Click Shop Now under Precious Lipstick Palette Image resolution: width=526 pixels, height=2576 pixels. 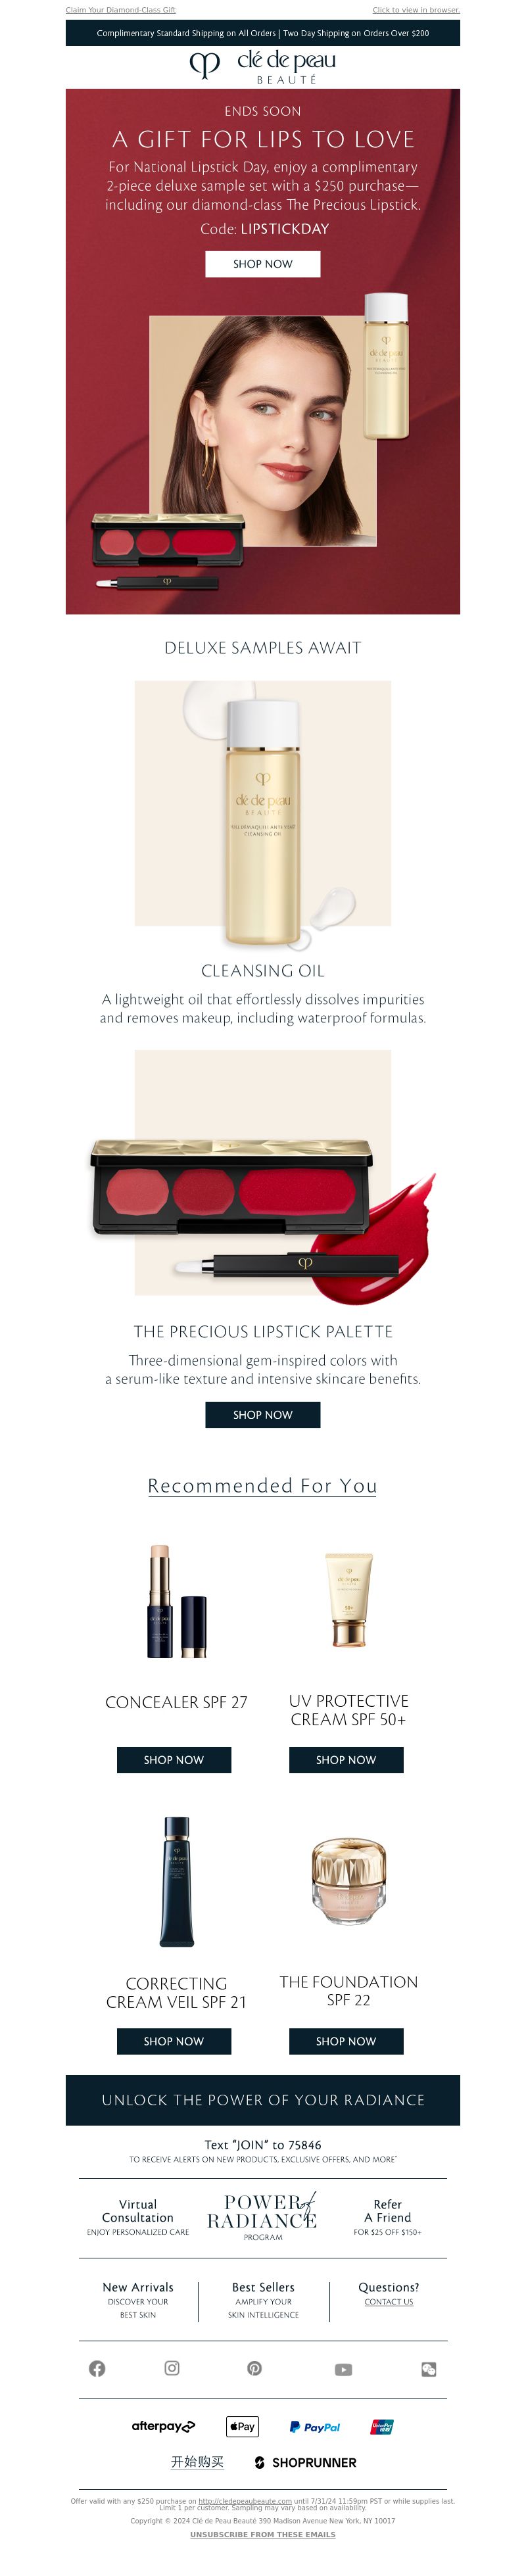pos(263,1414)
